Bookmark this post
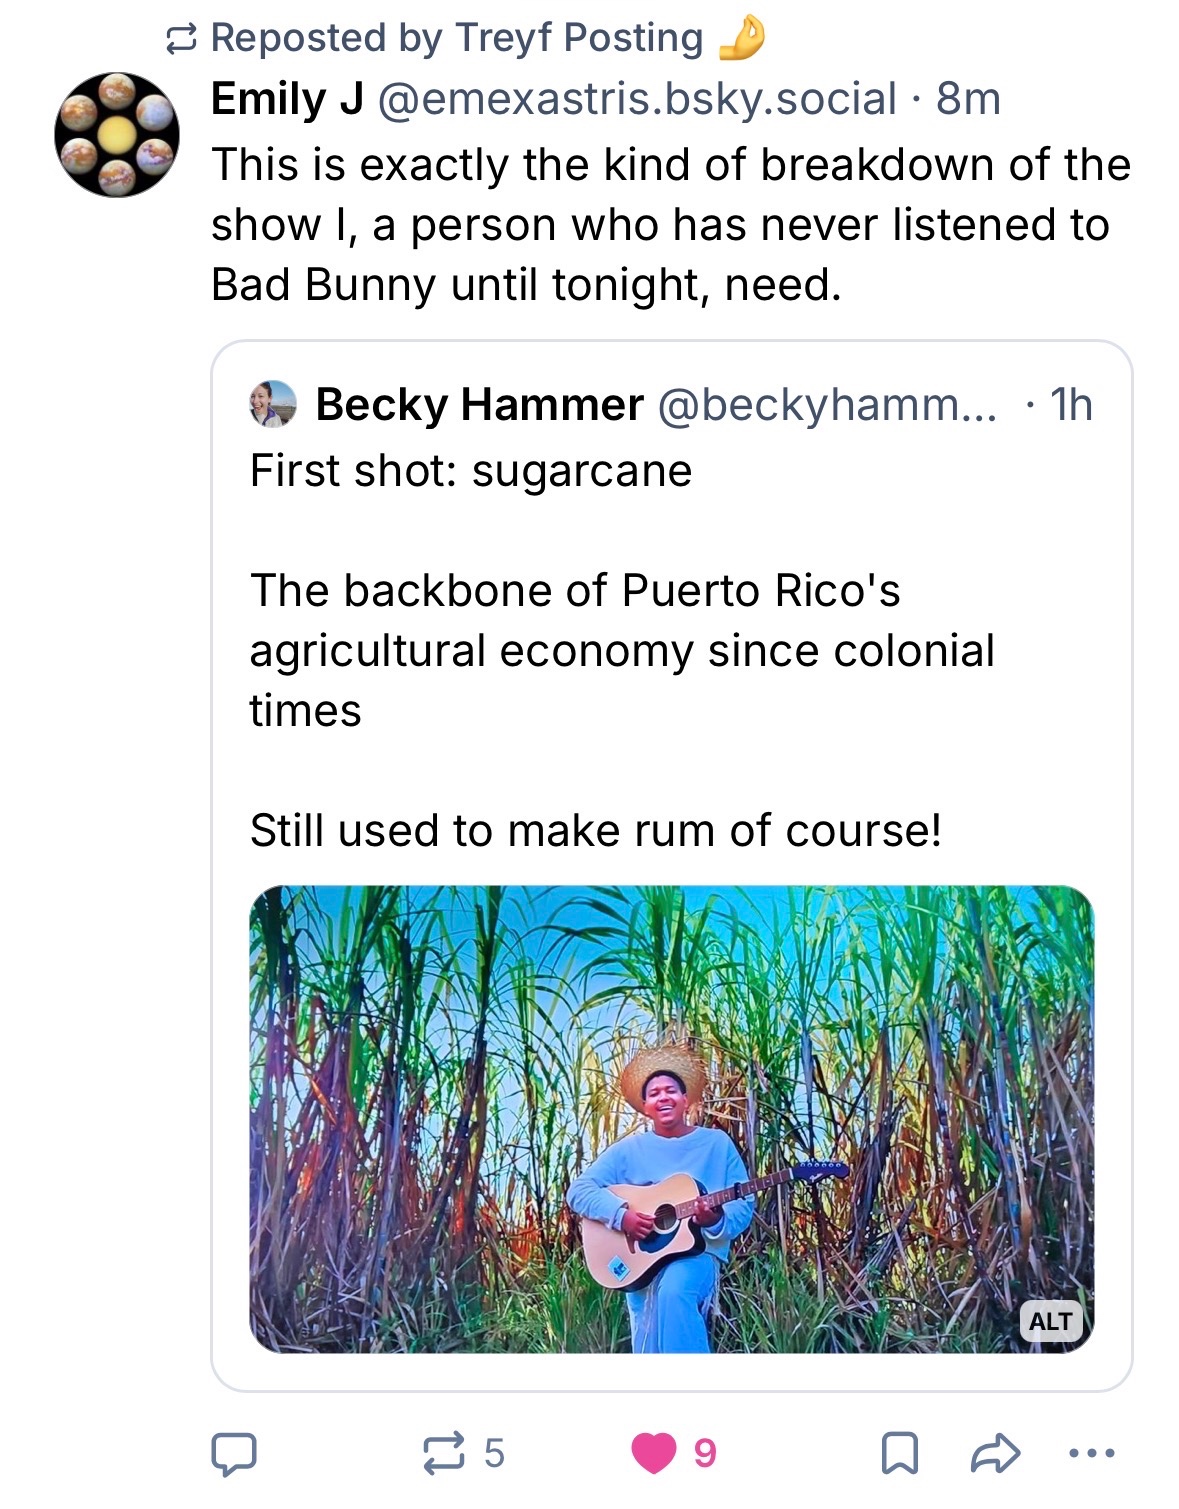This screenshot has height=1509, width=1179. coord(899,1453)
